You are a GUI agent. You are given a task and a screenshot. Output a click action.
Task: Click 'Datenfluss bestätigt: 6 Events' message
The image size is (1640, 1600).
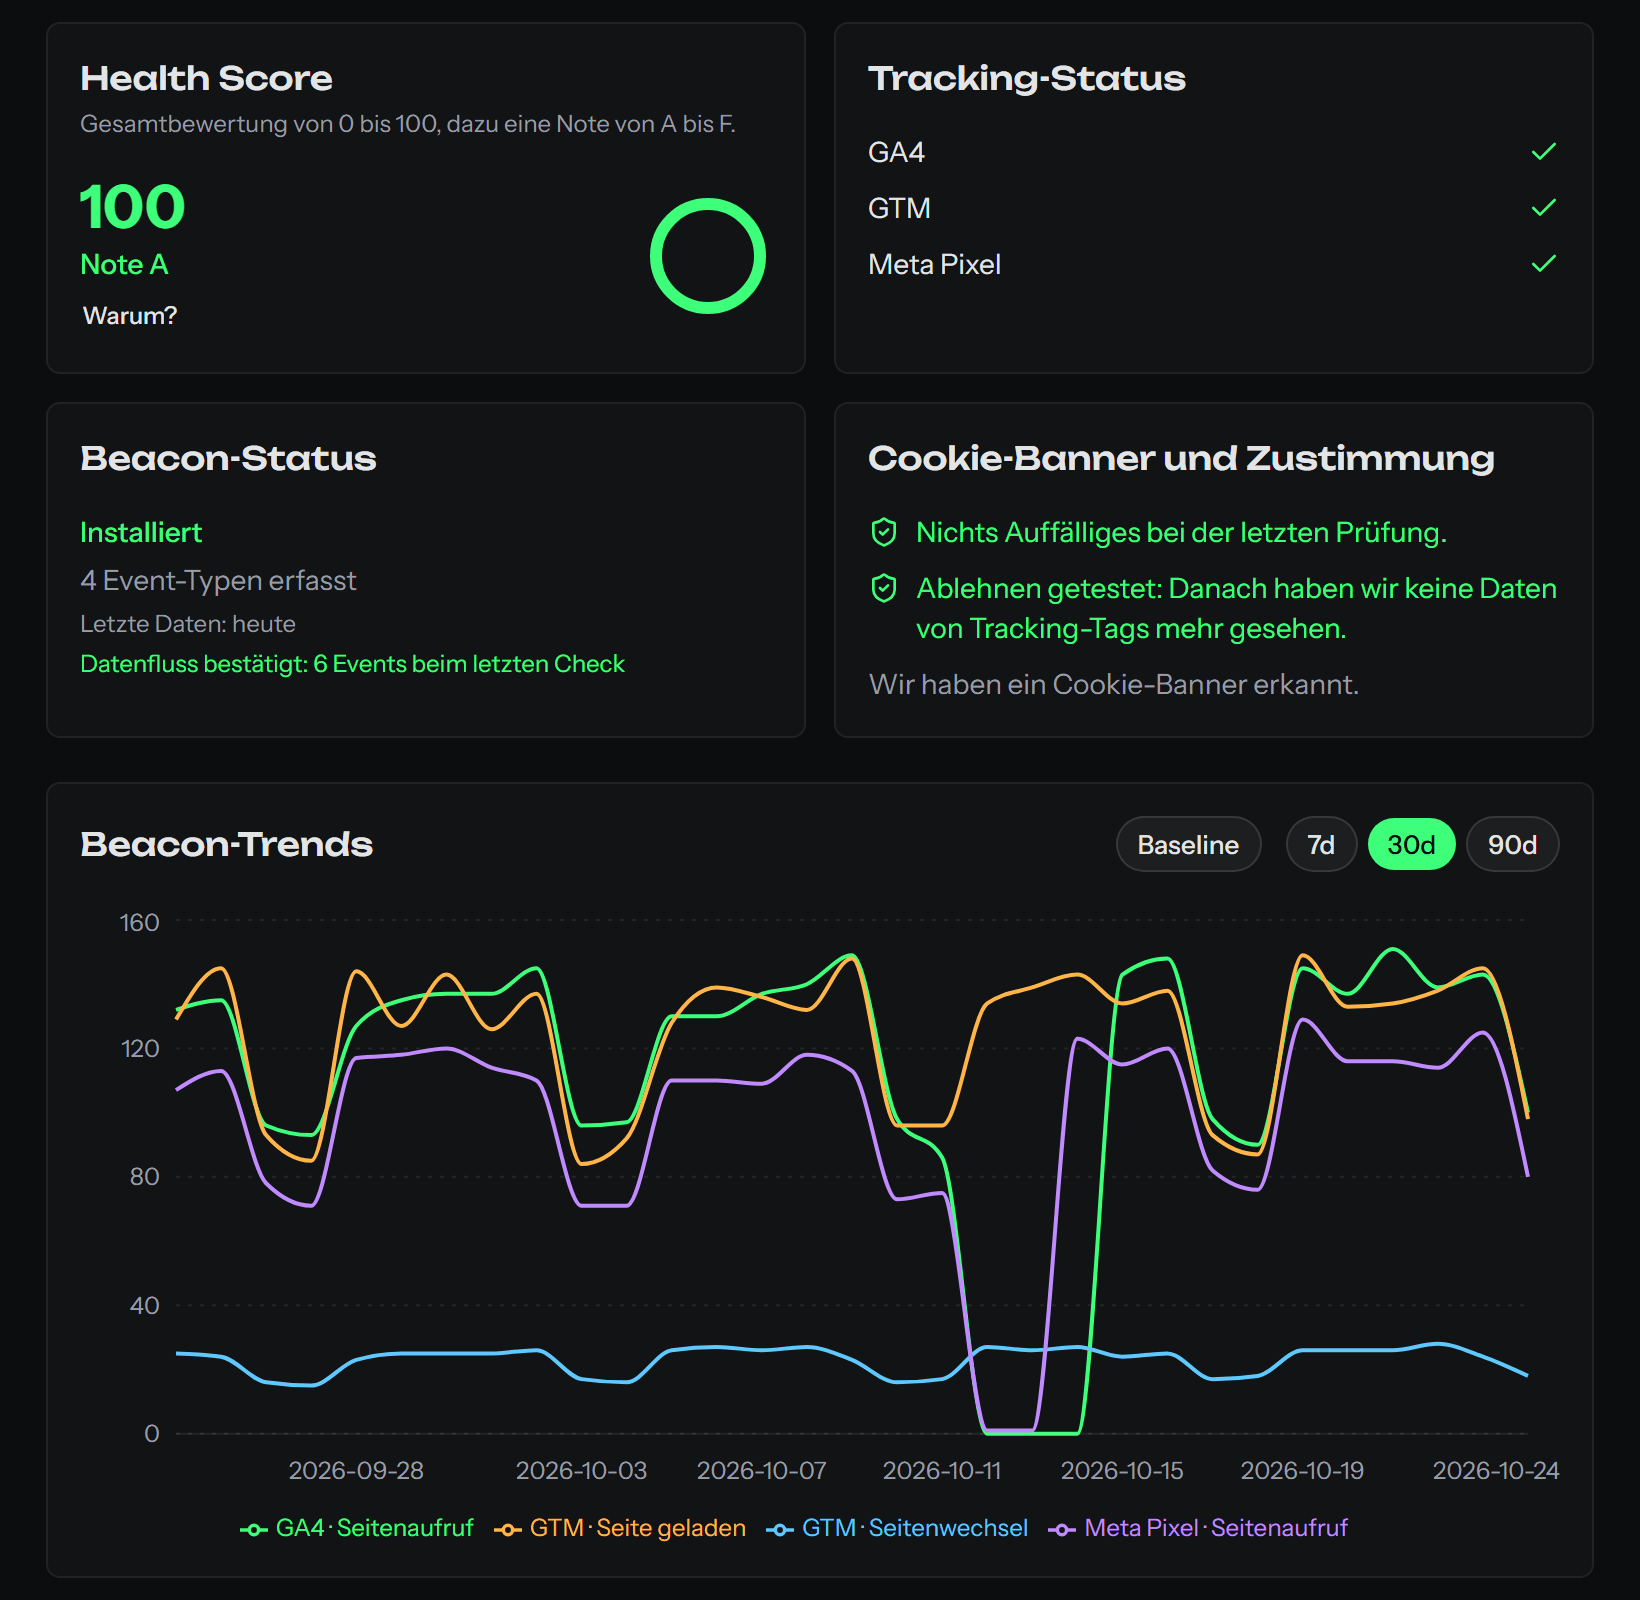(x=352, y=664)
